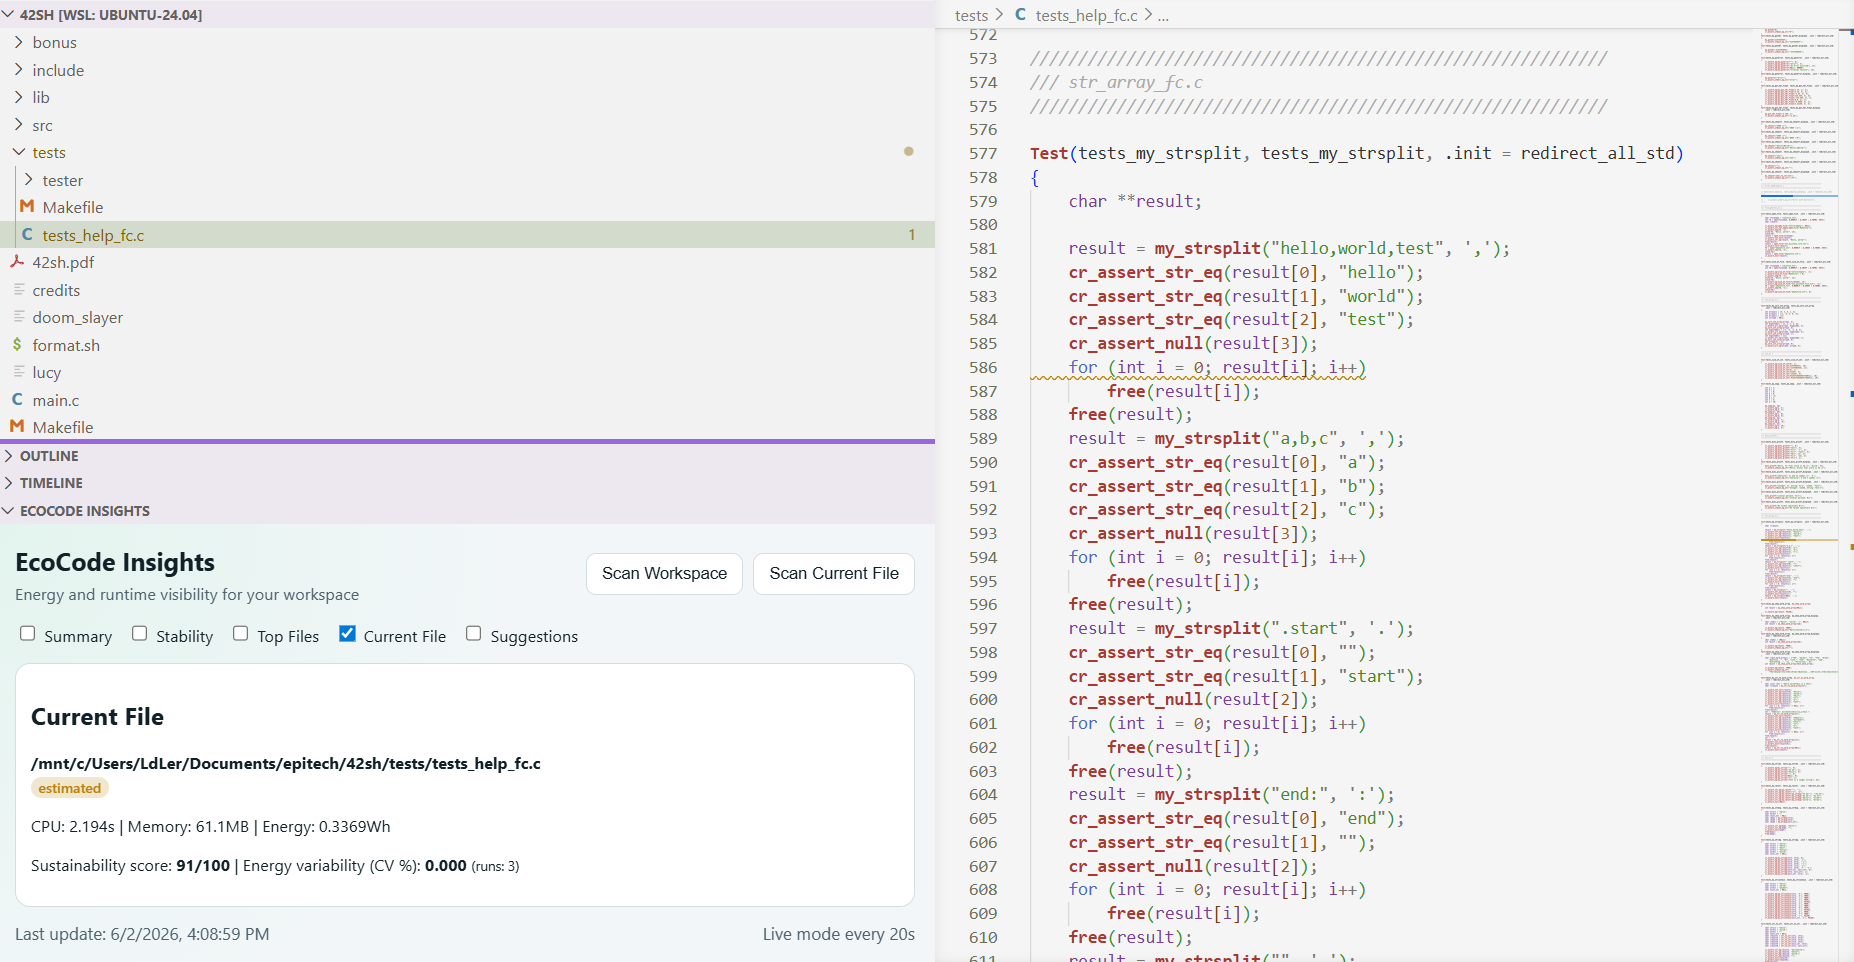The height and width of the screenshot is (962, 1854).
Task: Enable the Suggestions checkbox
Action: click(474, 633)
